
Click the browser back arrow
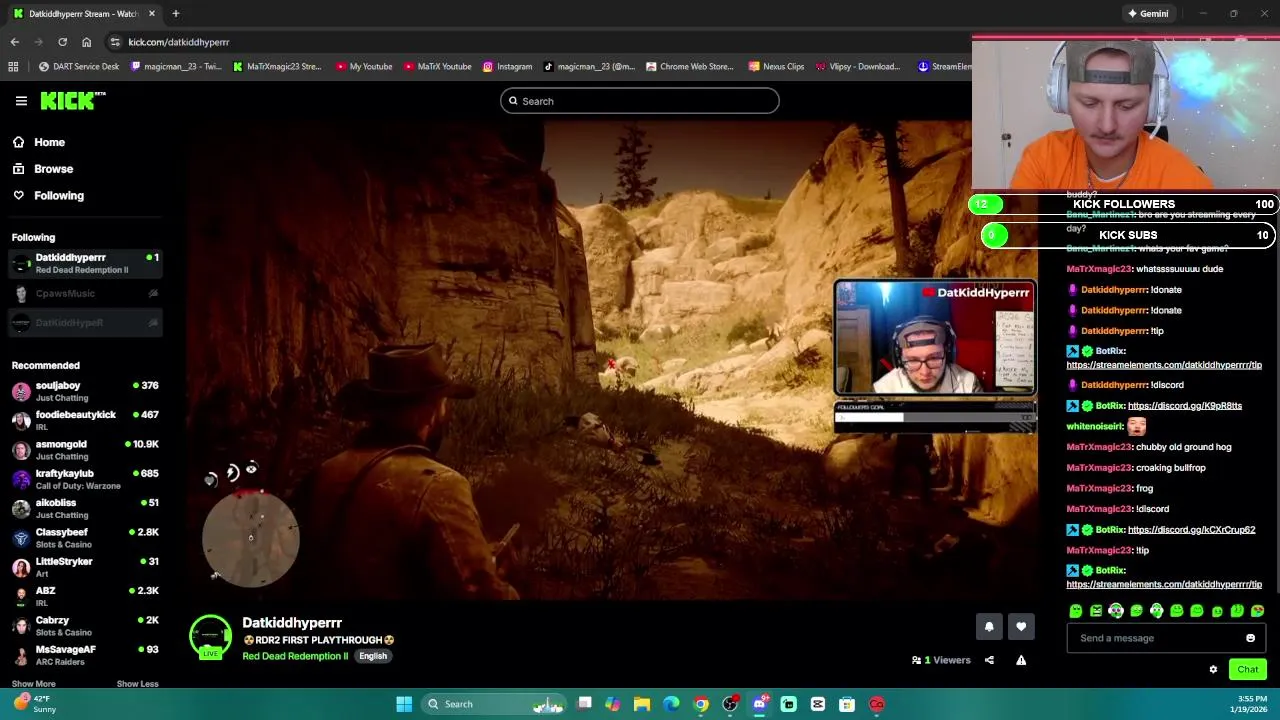pos(14,42)
